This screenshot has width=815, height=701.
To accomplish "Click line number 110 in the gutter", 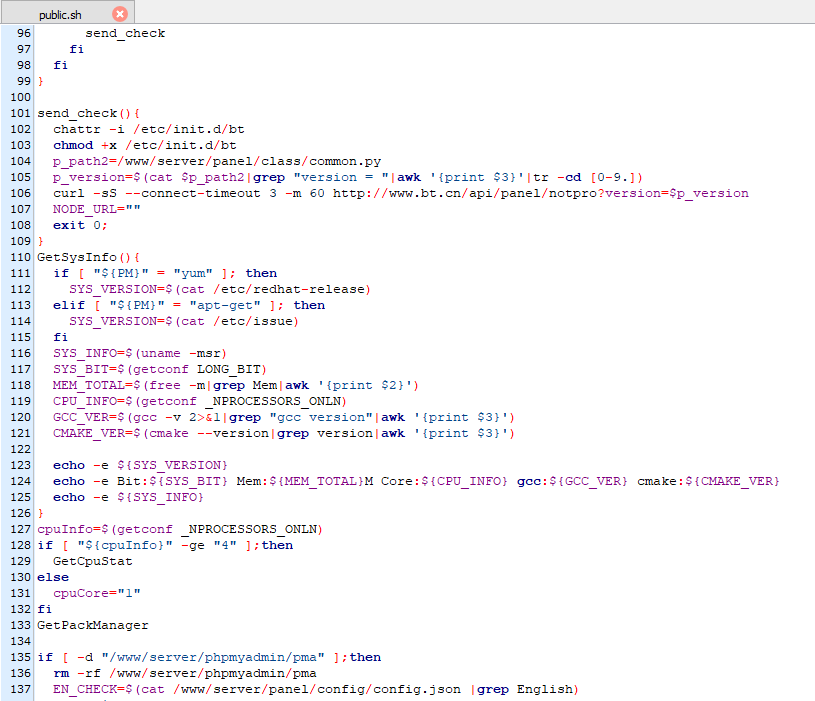I will click(20, 257).
